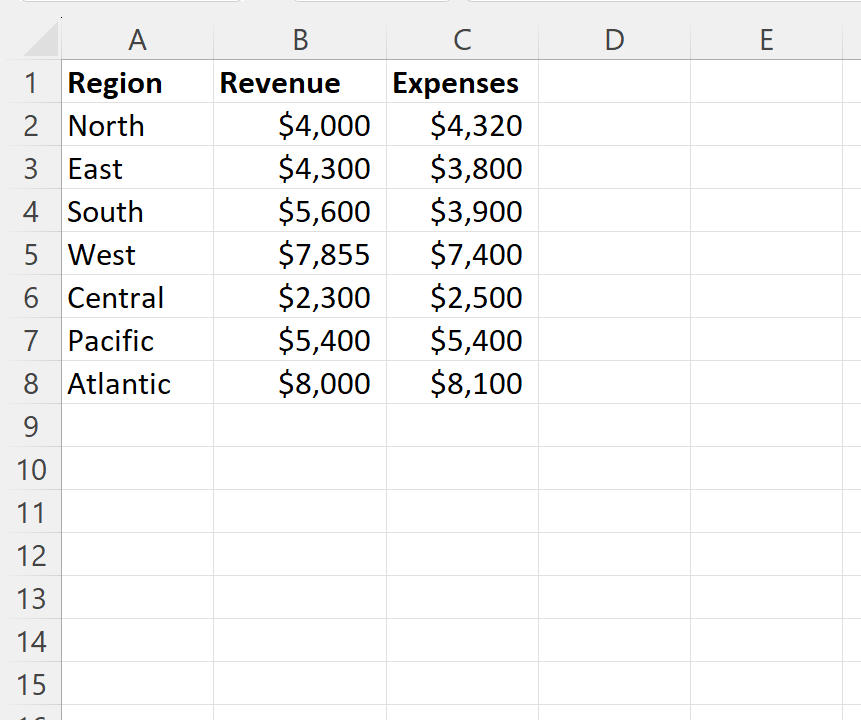This screenshot has height=720, width=861.
Task: Select Atlantic expenses $8,100 cell
Action: point(462,382)
